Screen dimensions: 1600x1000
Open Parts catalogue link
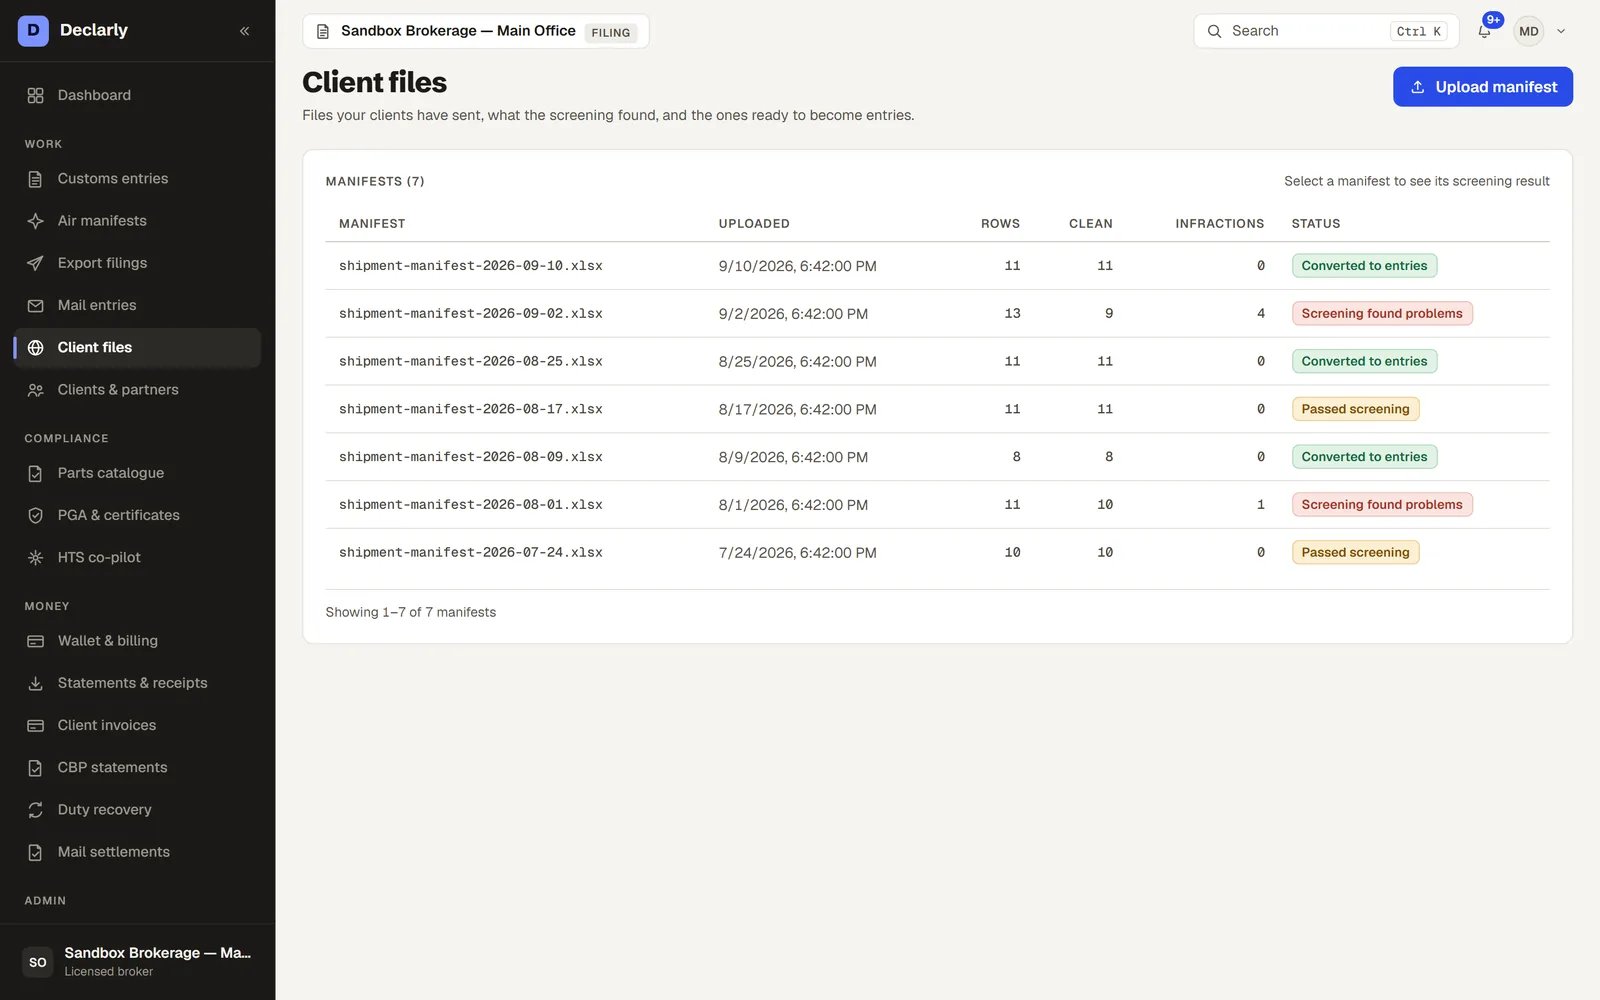(x=137, y=473)
